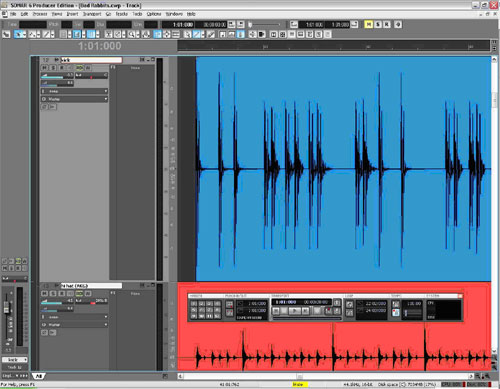The width and height of the screenshot is (500, 389).
Task: Click the time ruler above the clips
Action: [333, 46]
